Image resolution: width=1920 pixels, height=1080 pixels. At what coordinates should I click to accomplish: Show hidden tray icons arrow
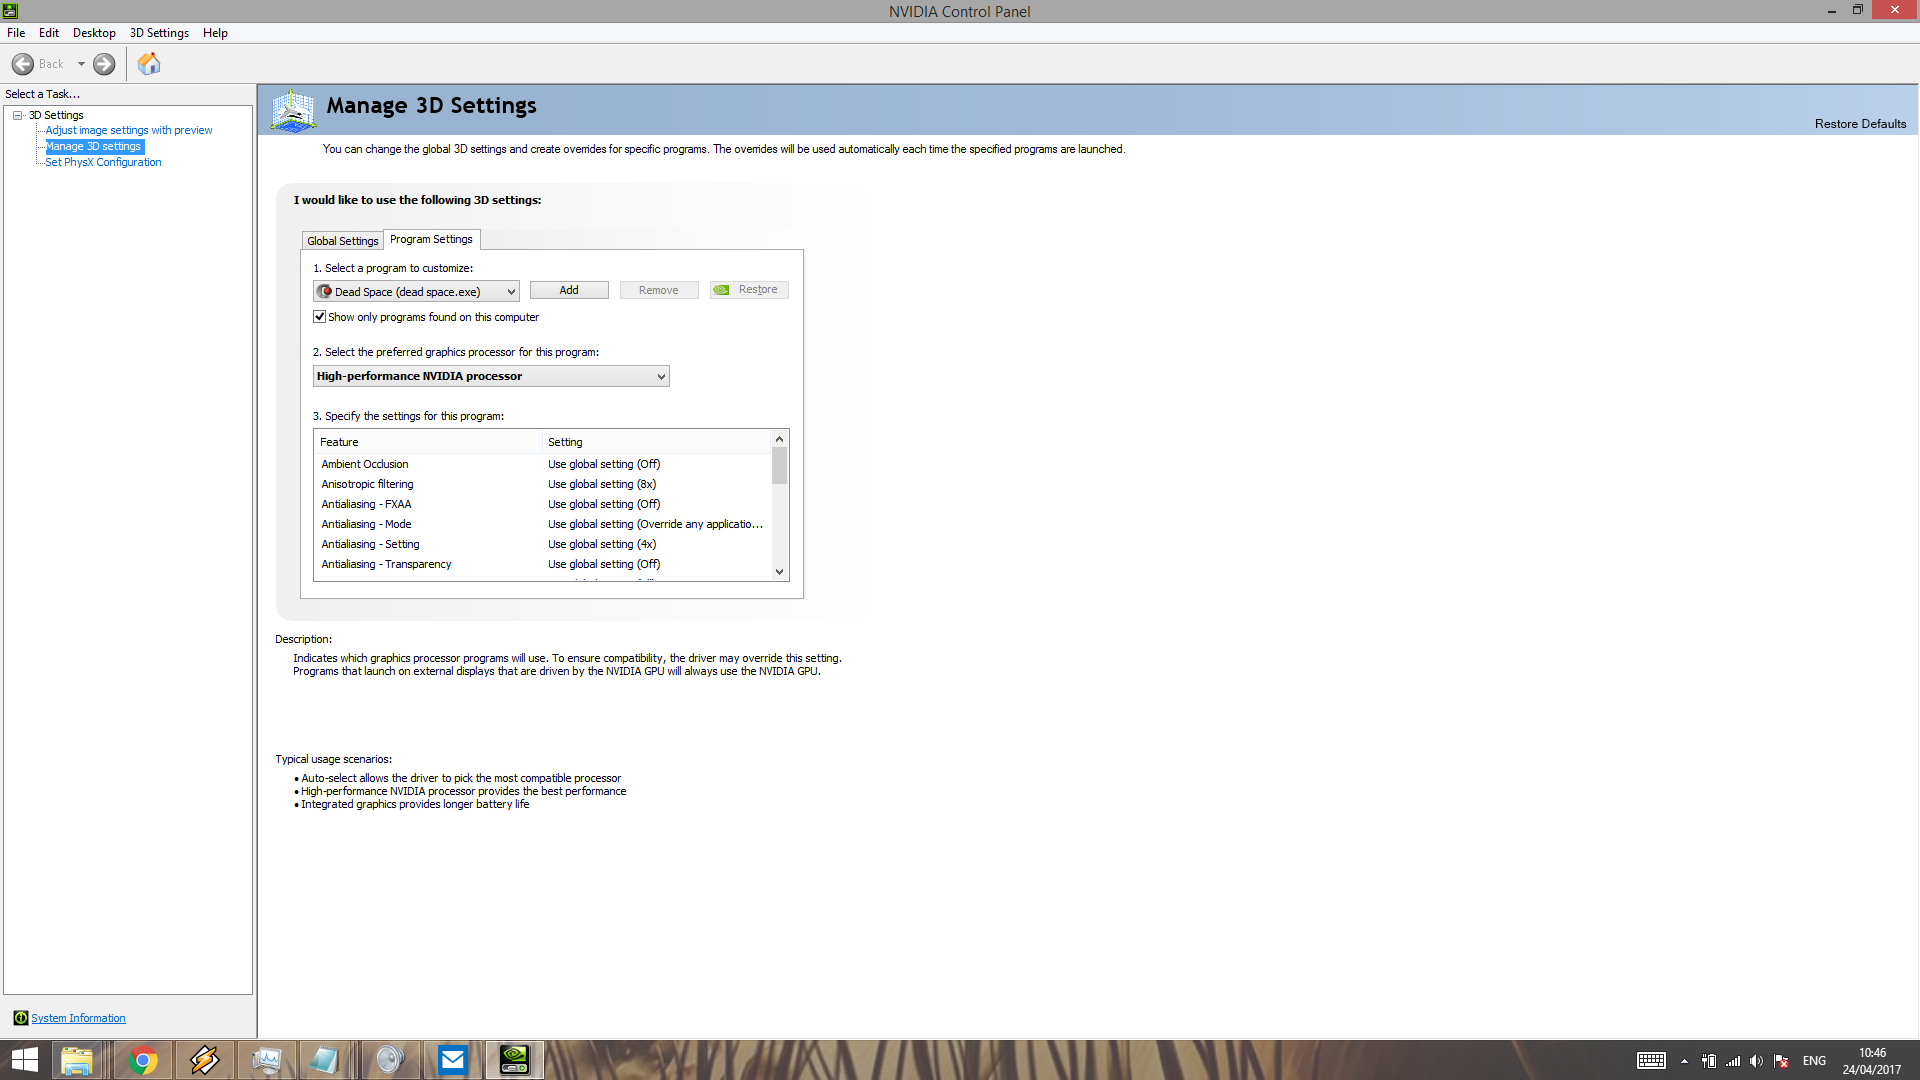pyautogui.click(x=1684, y=1061)
